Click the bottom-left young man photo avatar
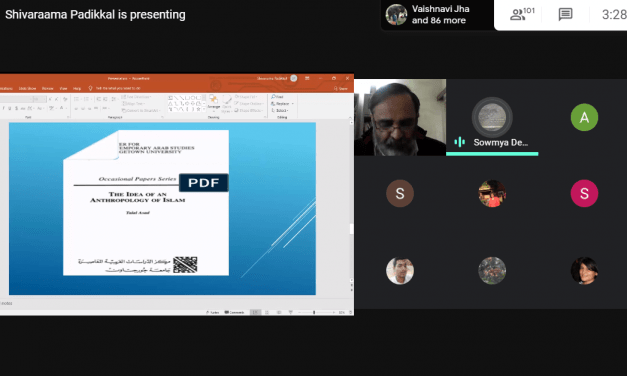 [400, 270]
